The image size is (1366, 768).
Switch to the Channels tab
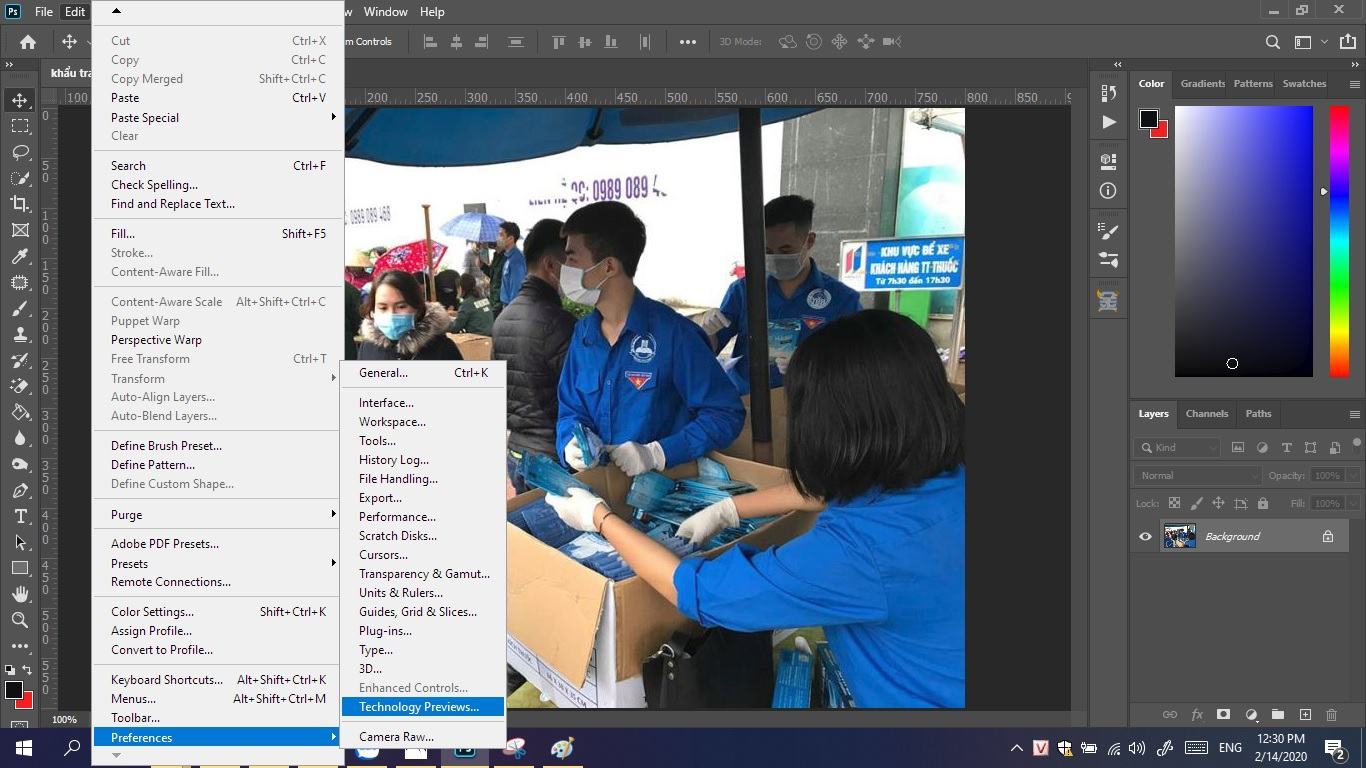(x=1206, y=413)
